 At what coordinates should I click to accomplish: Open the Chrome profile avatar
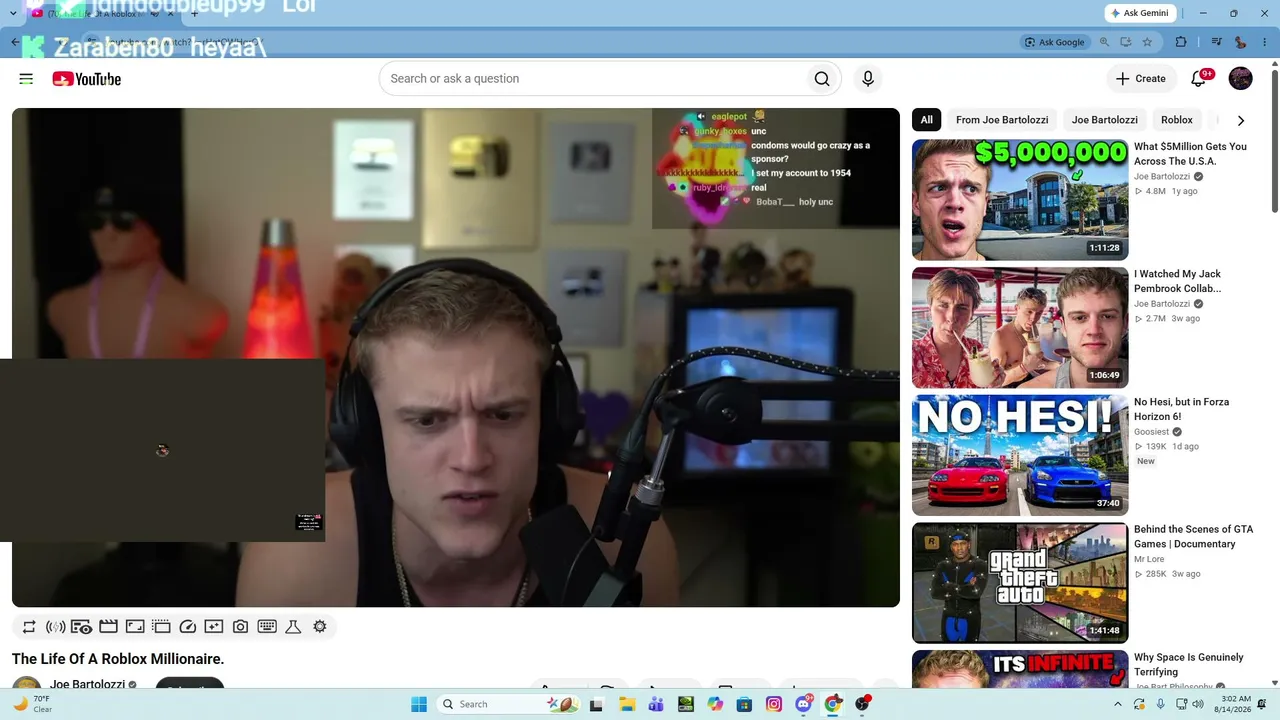pyautogui.click(x=1241, y=42)
